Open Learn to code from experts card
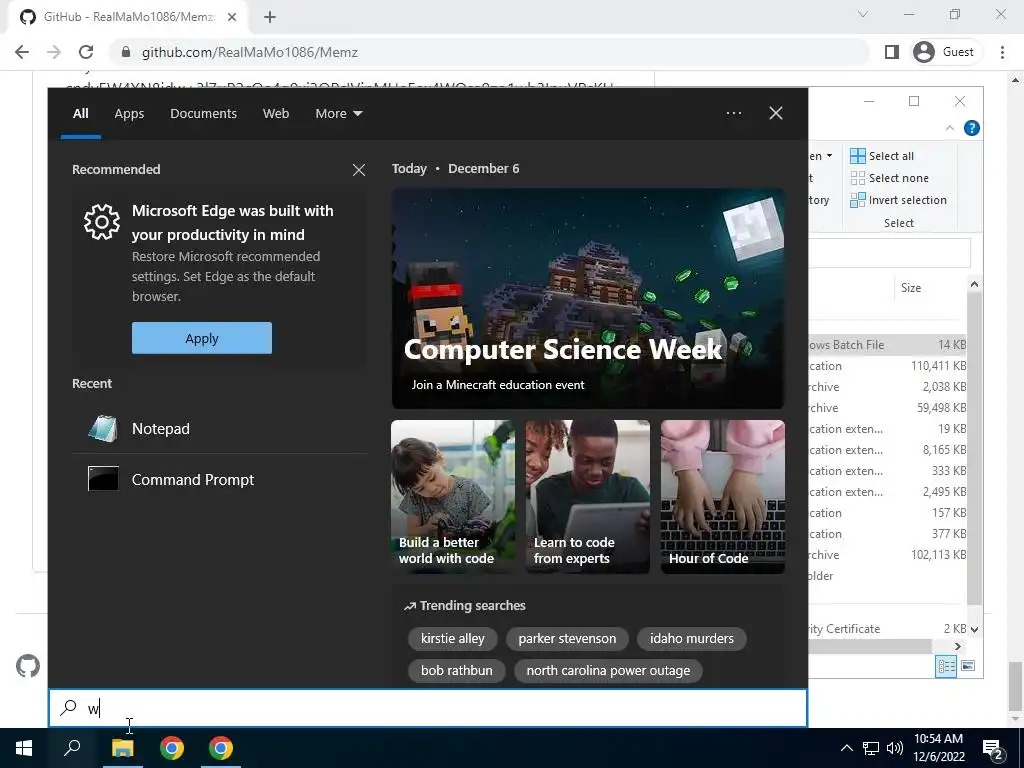The height and width of the screenshot is (768, 1024). [x=588, y=497]
